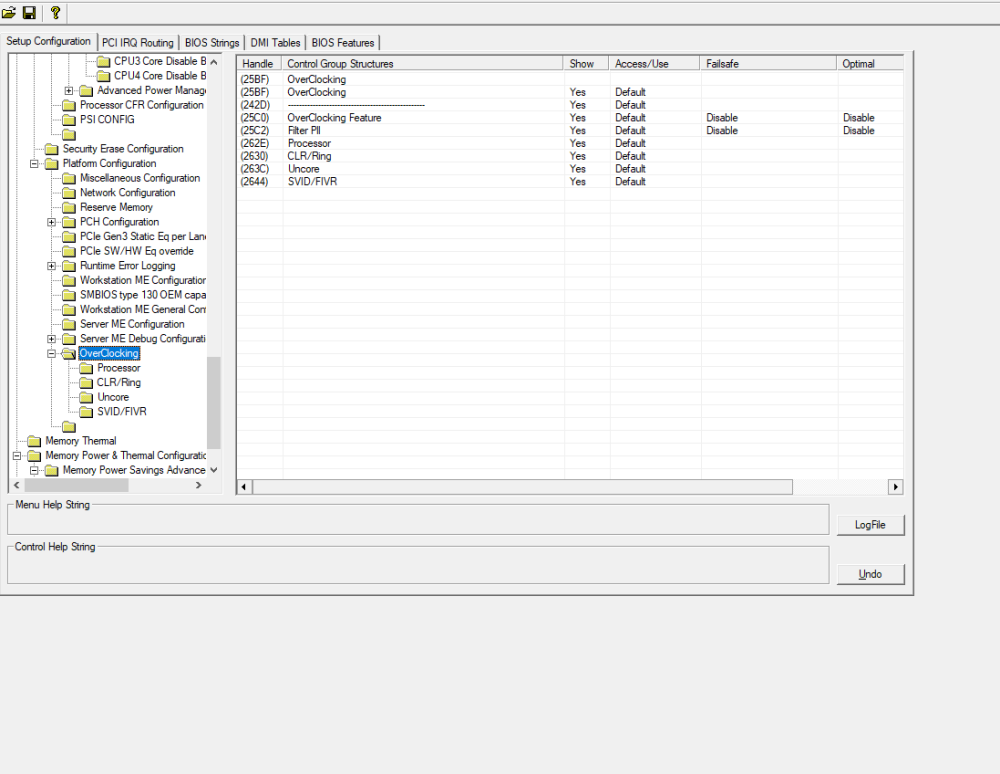Open the BIOS Strings tab
The height and width of the screenshot is (774, 1000).
[x=212, y=43]
